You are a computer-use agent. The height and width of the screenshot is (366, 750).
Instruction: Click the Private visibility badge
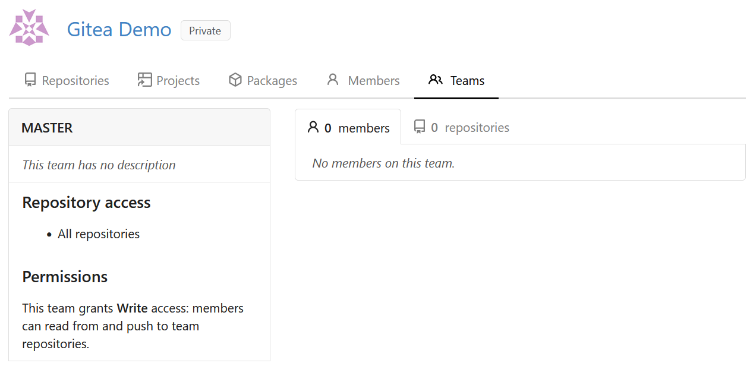205,31
